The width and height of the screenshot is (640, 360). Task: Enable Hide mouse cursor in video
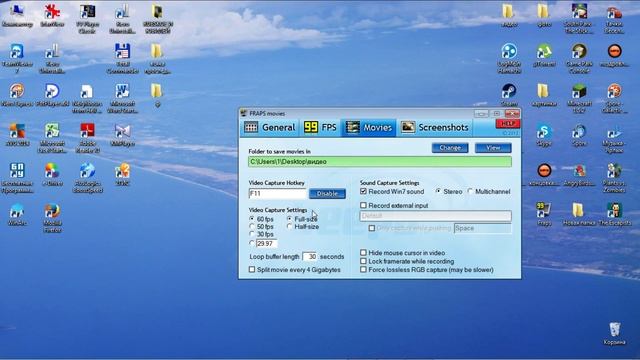coord(363,253)
